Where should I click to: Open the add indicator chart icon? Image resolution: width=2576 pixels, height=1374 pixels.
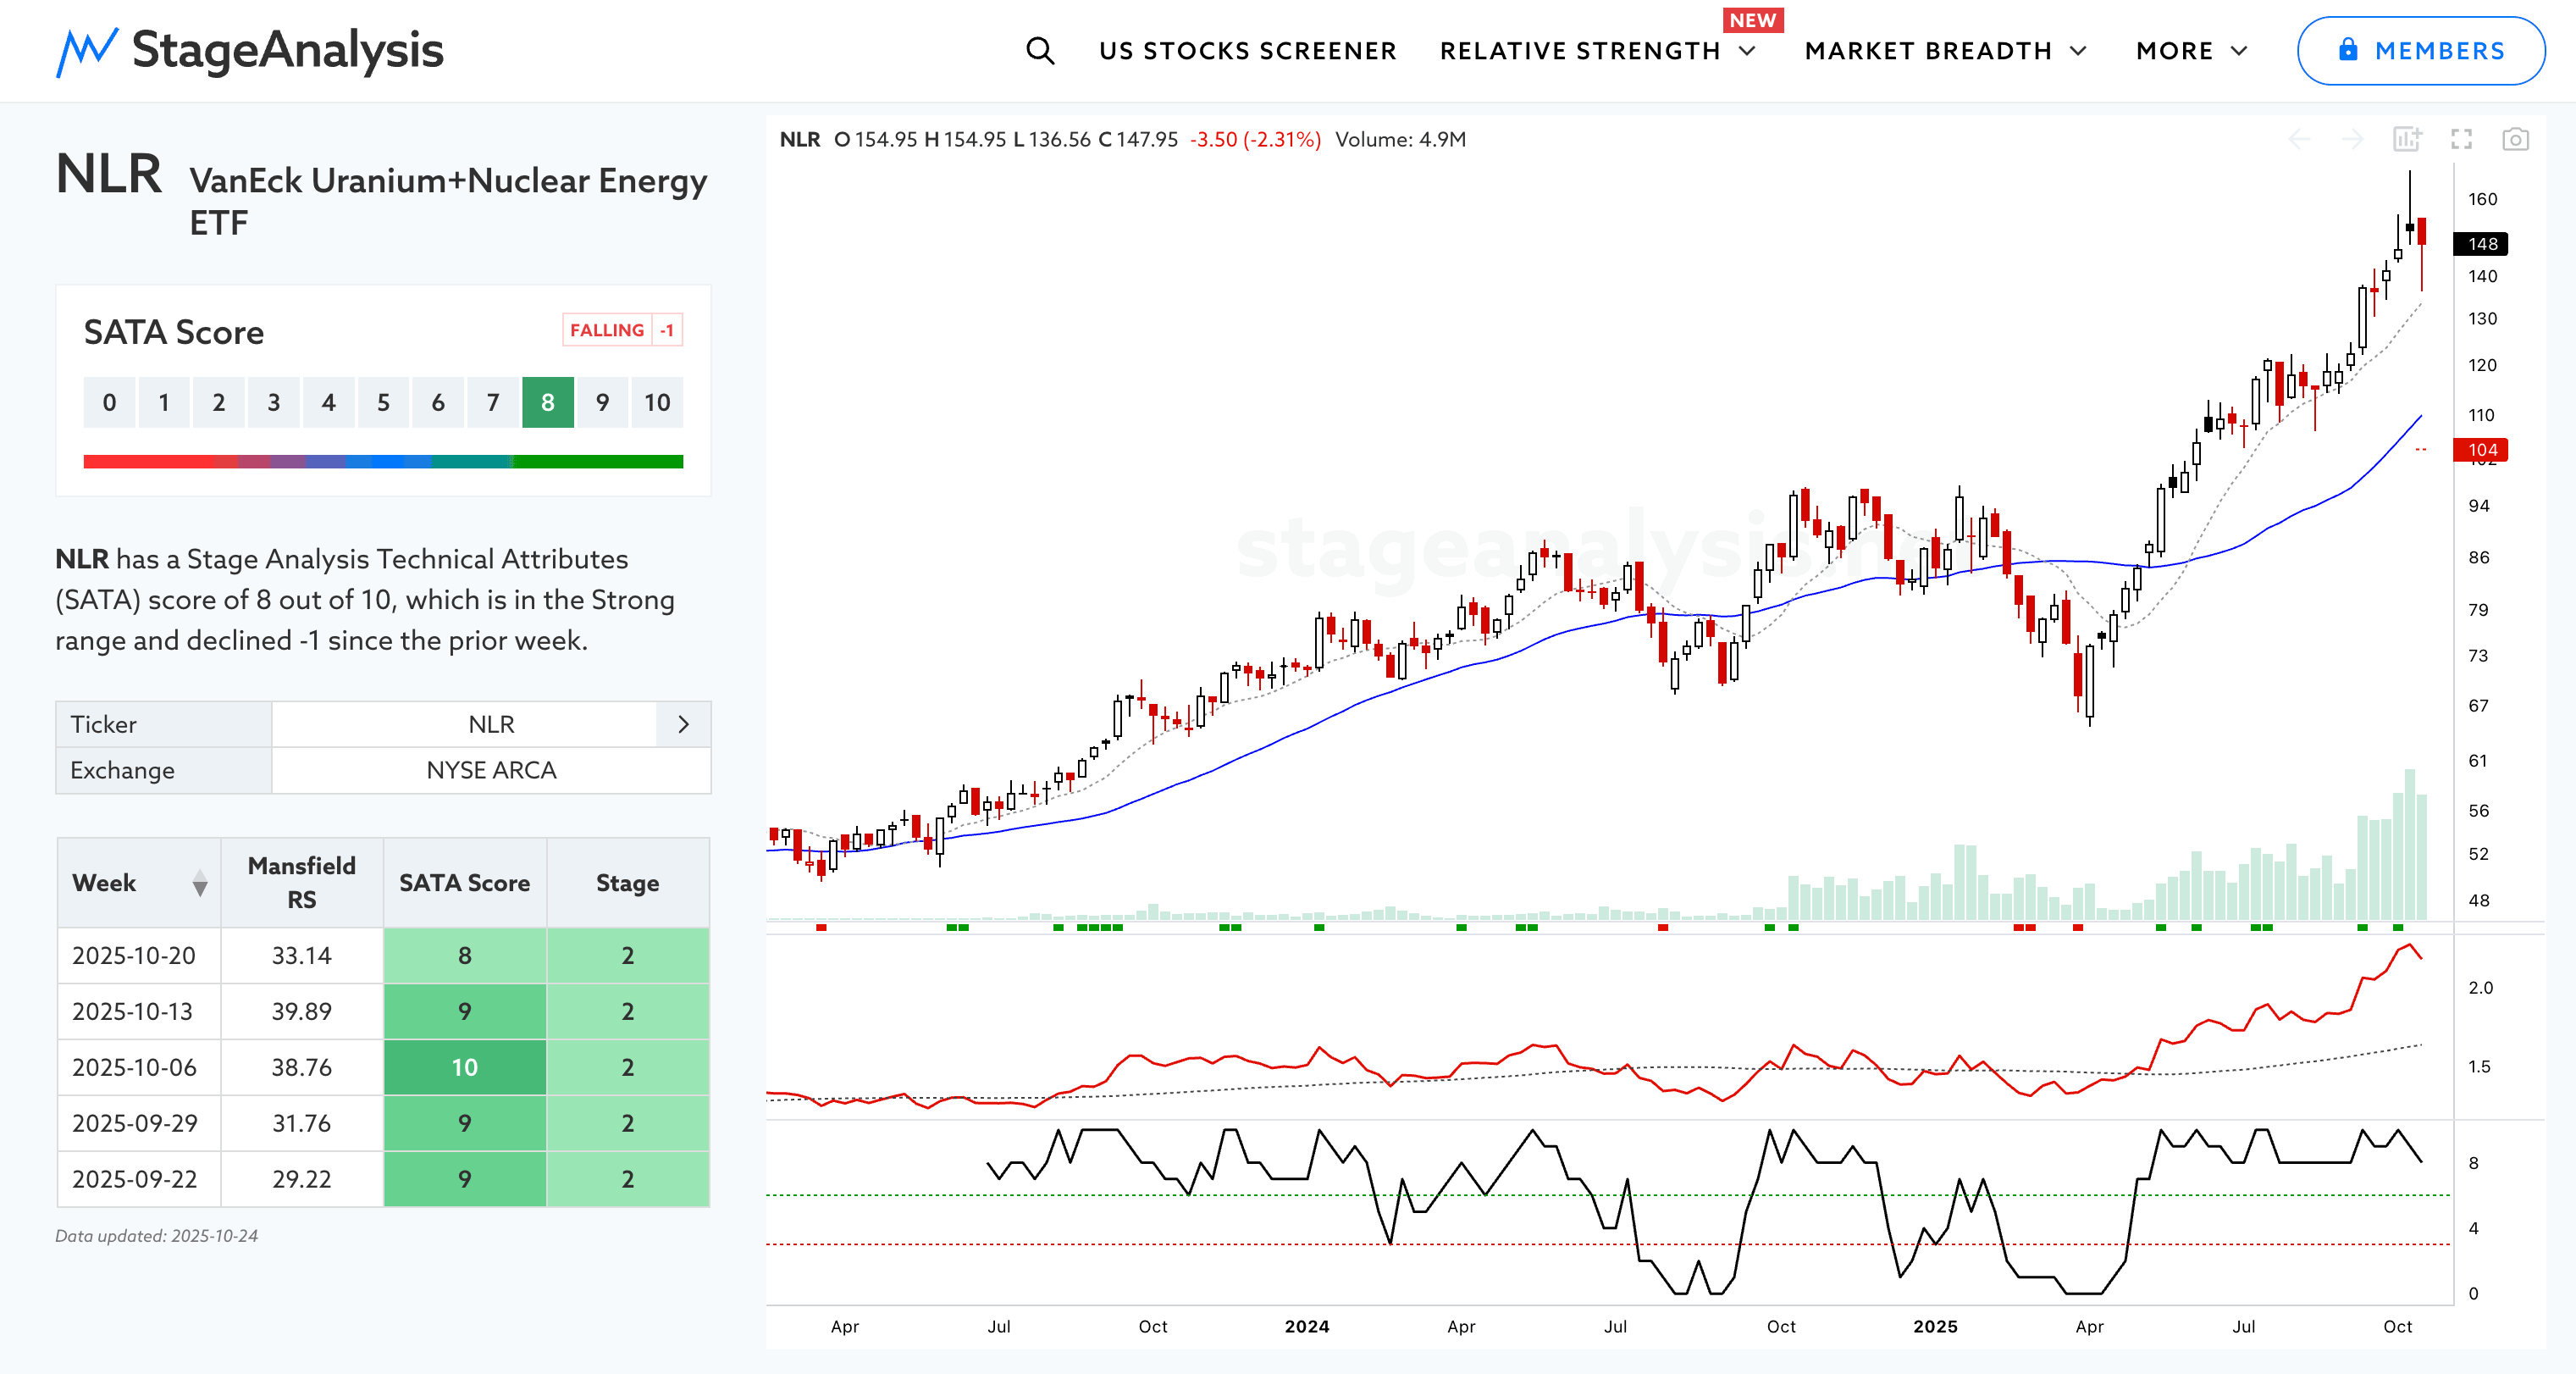2407,140
